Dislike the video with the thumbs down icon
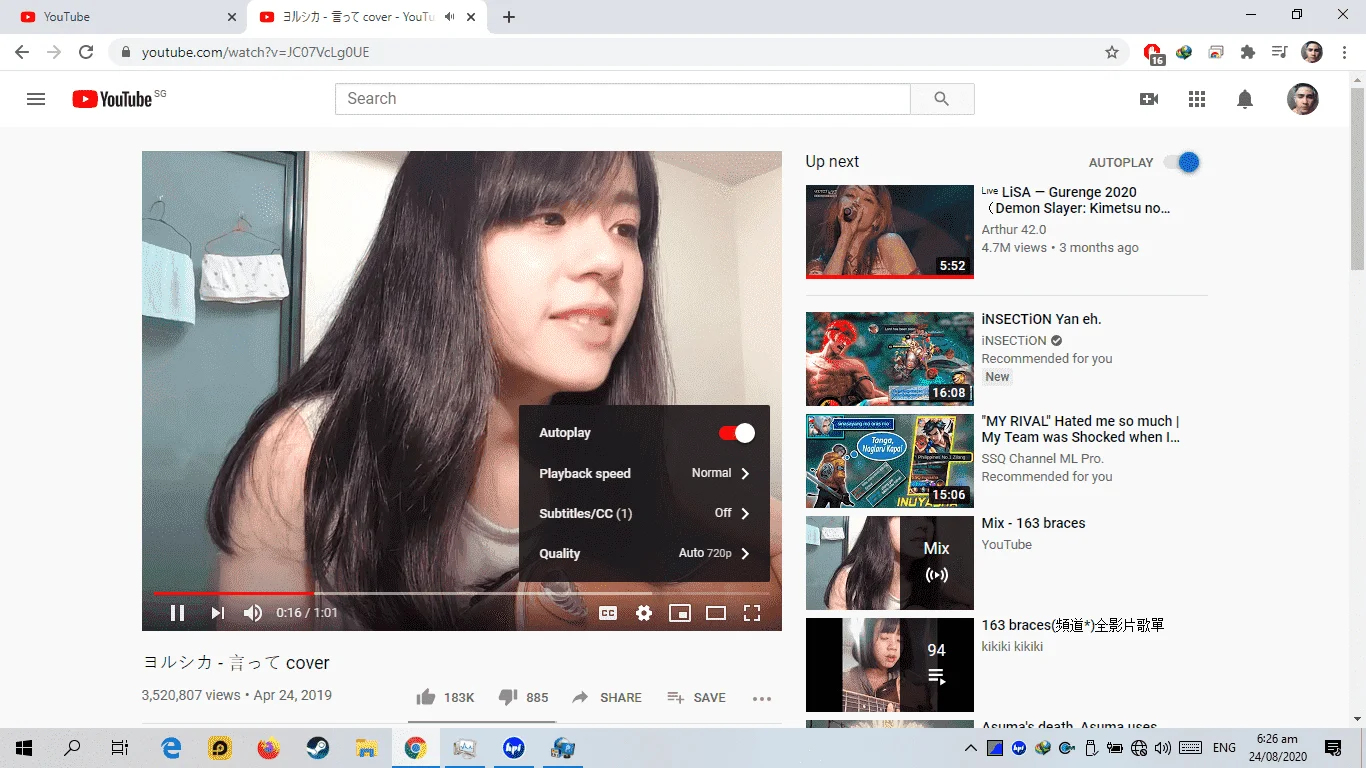The height and width of the screenshot is (768, 1366). tap(508, 697)
